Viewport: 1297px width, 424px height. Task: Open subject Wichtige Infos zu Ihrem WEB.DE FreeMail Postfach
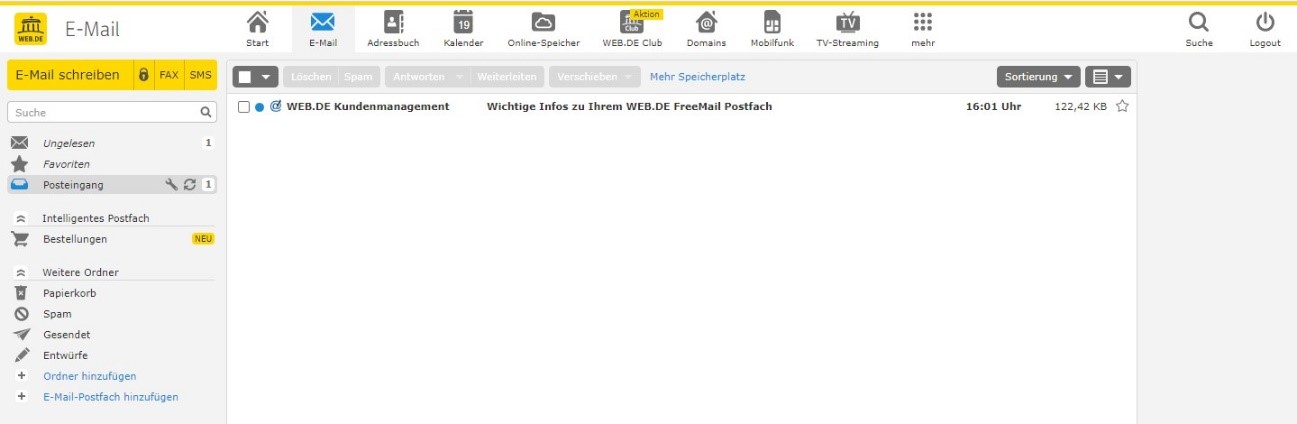coord(629,107)
